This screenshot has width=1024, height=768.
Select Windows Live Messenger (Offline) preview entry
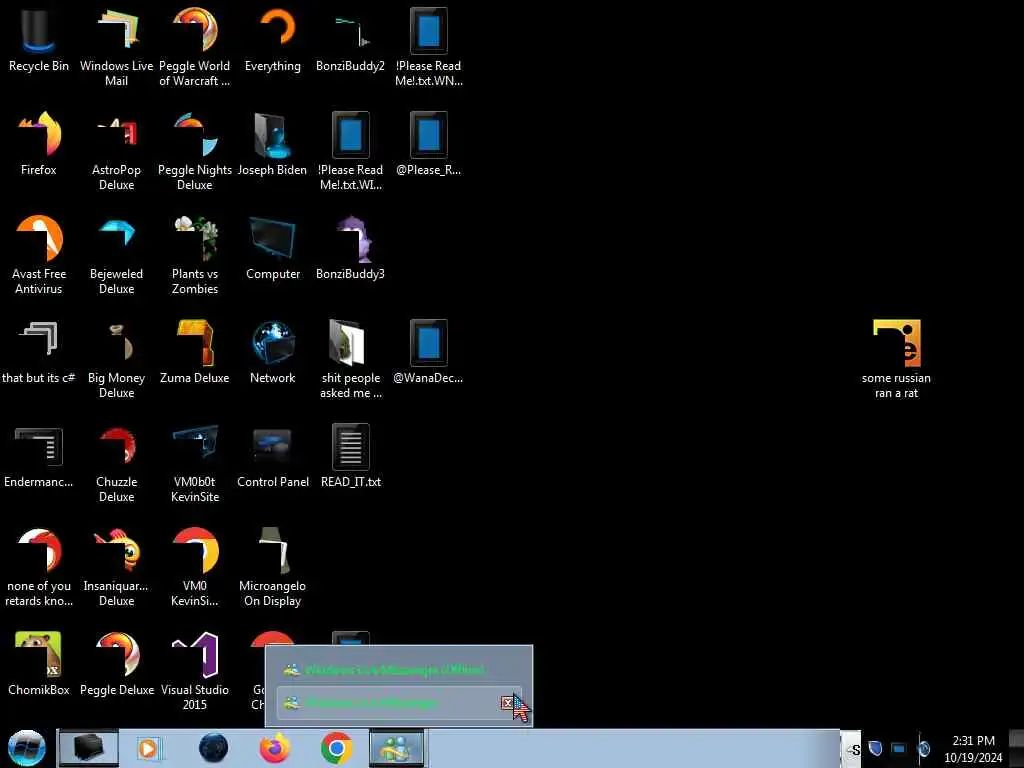click(398, 669)
